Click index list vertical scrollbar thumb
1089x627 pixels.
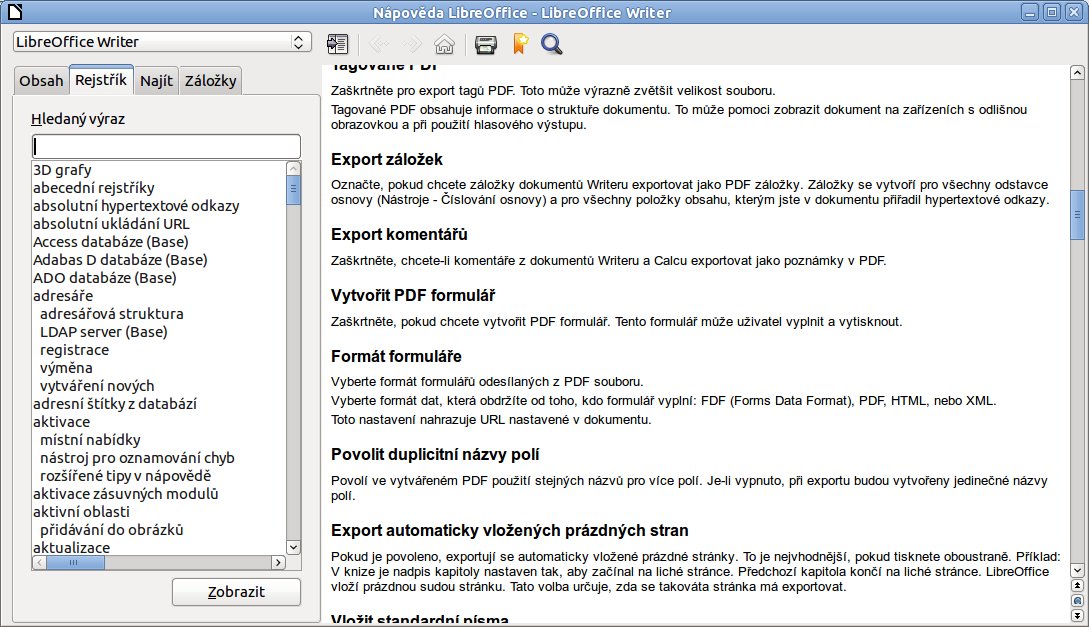[294, 190]
